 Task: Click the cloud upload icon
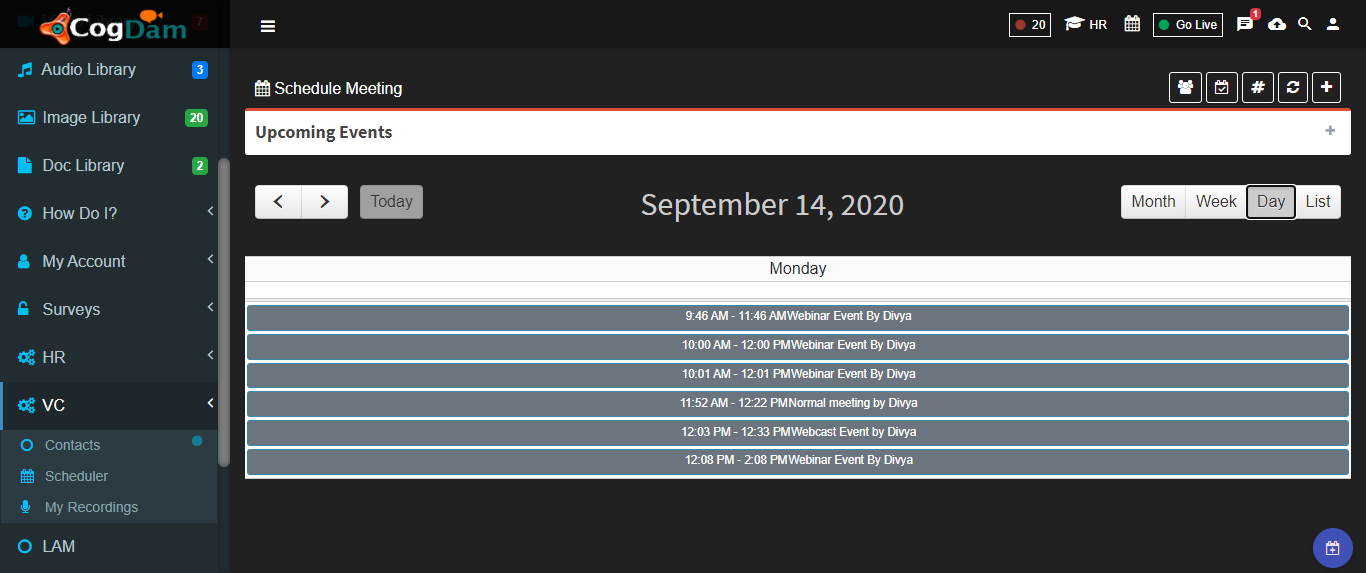click(x=1277, y=24)
